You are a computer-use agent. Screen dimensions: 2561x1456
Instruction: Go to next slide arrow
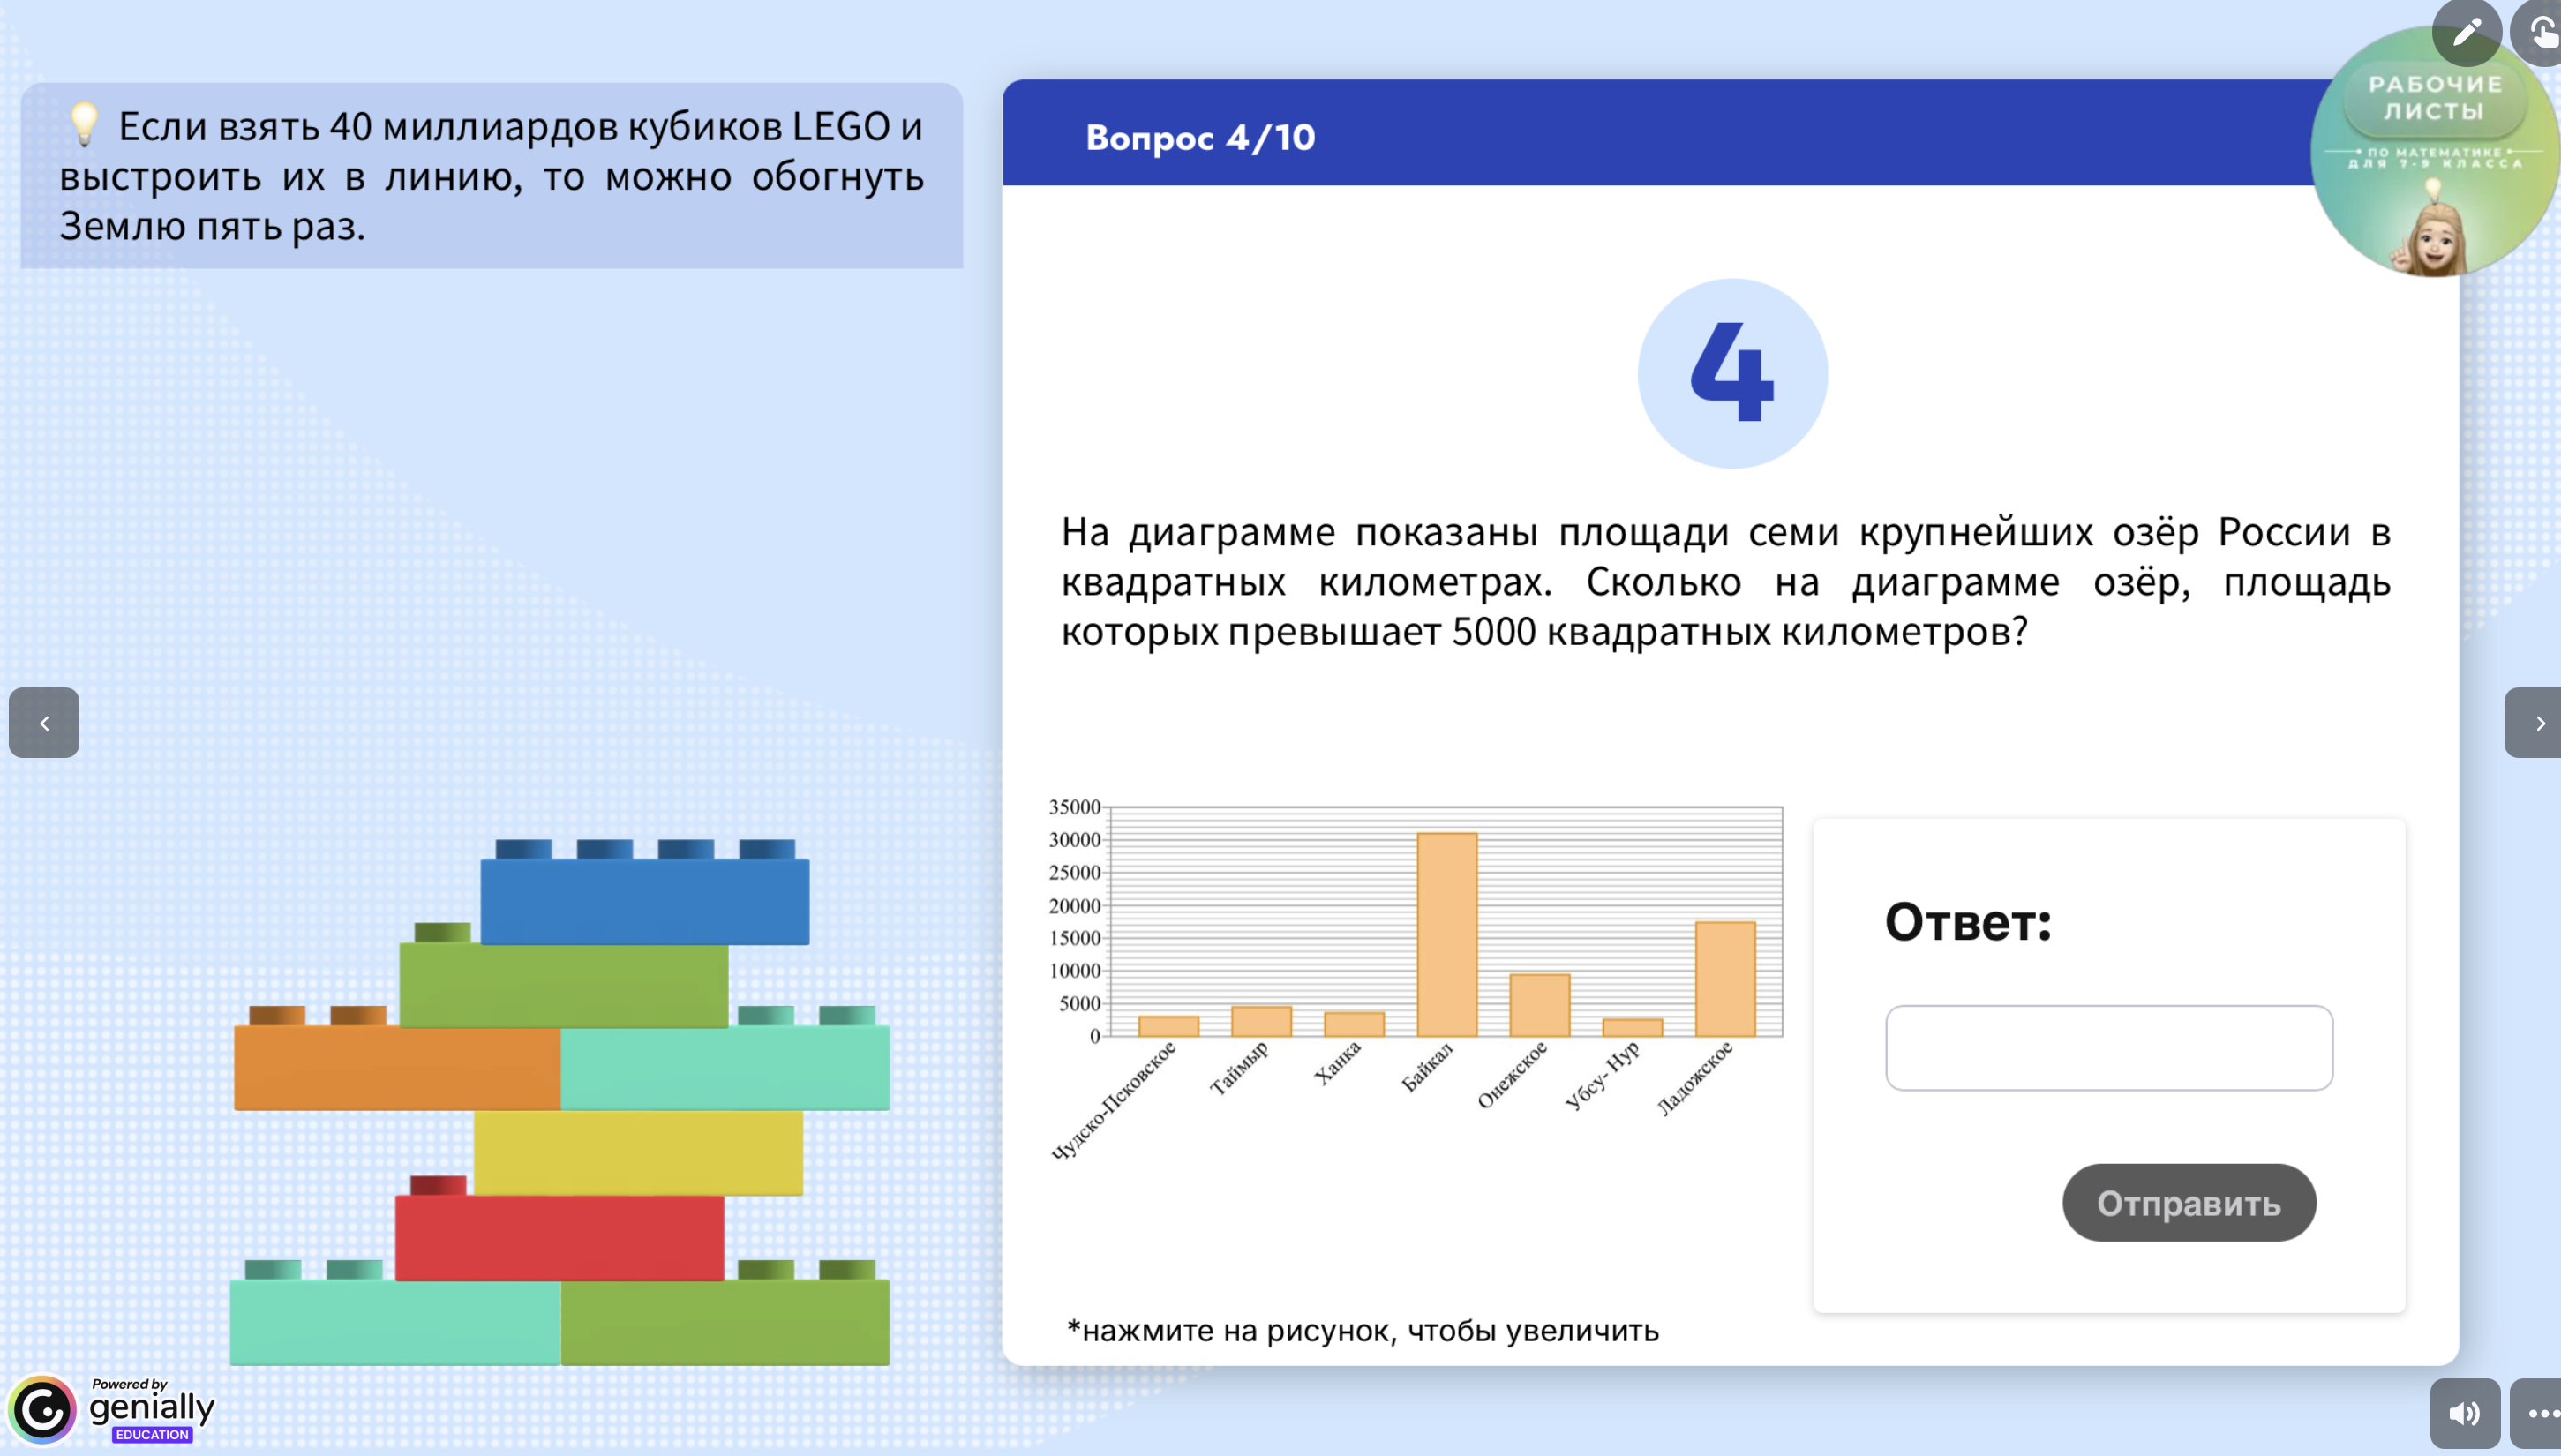(2533, 722)
